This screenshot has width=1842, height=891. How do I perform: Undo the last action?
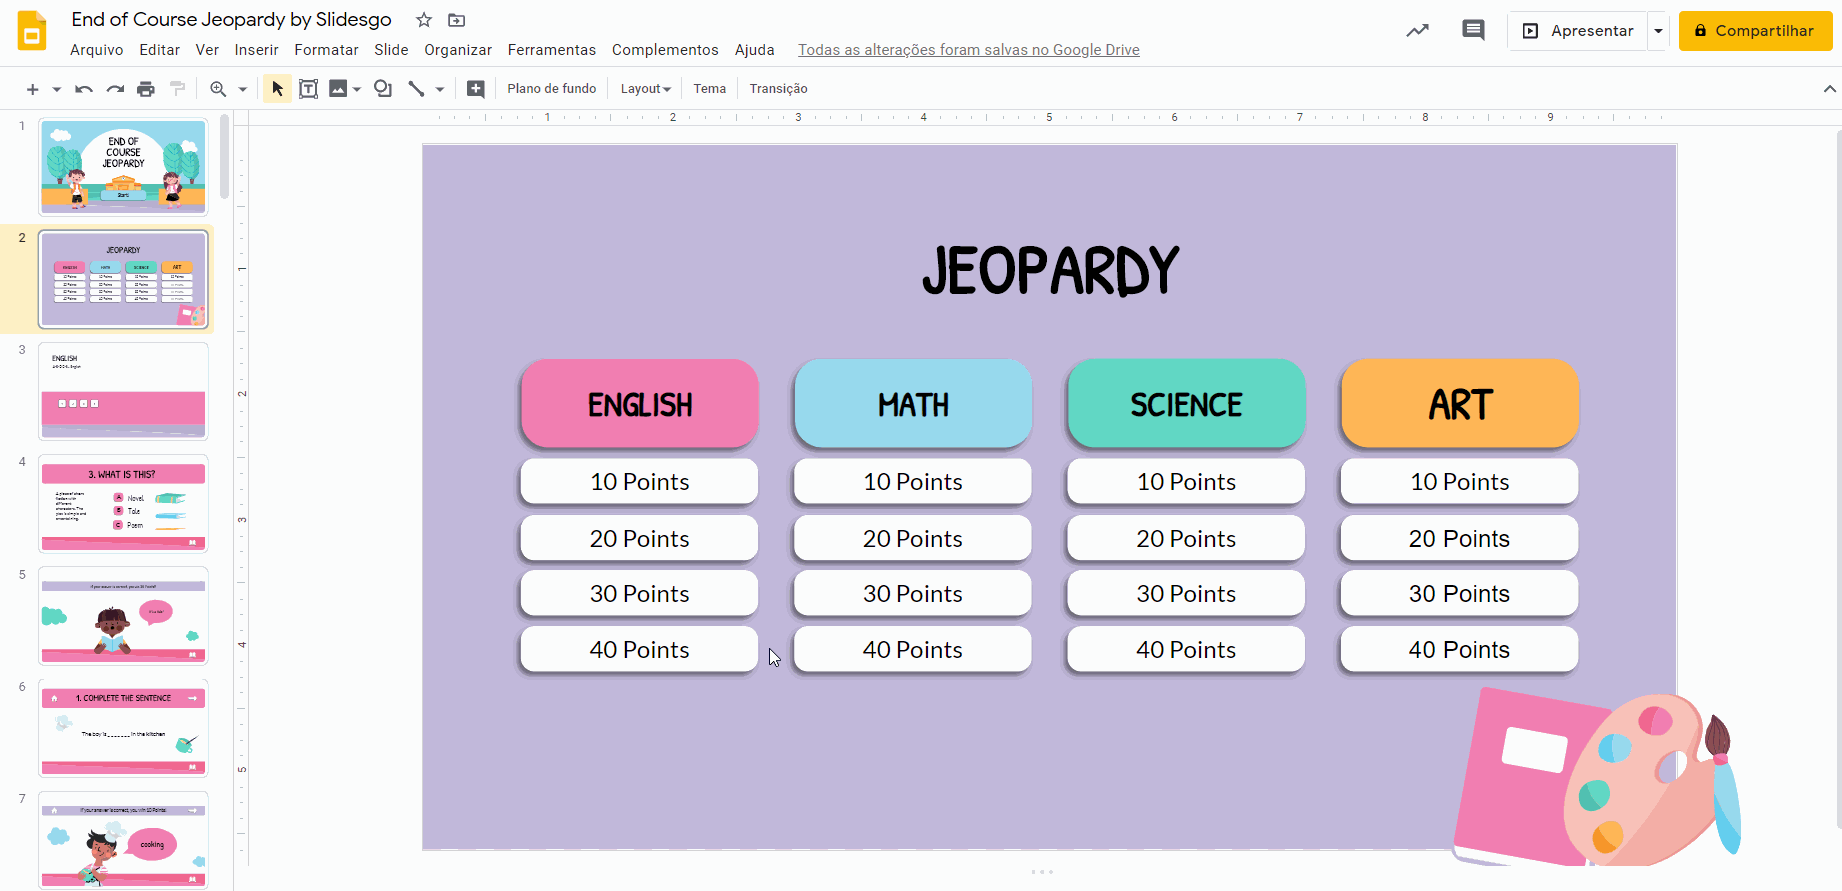click(84, 89)
